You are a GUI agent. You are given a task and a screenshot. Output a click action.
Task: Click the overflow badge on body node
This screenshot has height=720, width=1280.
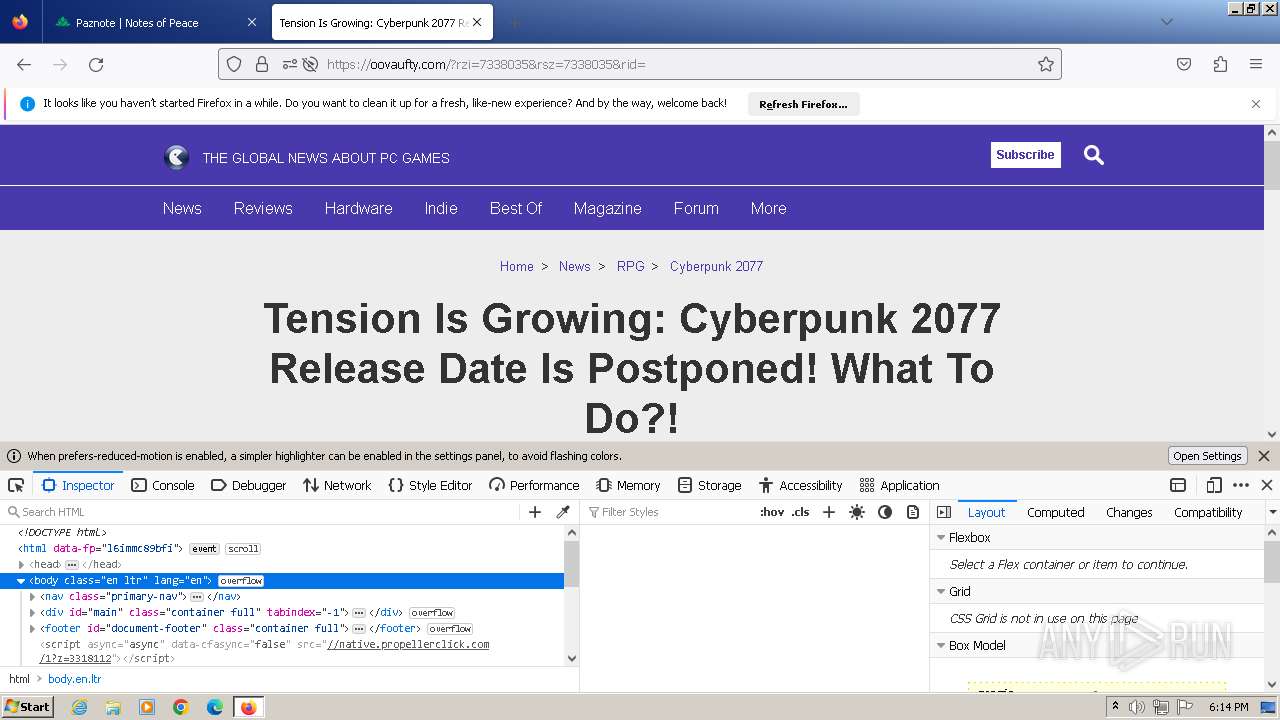pyautogui.click(x=241, y=581)
